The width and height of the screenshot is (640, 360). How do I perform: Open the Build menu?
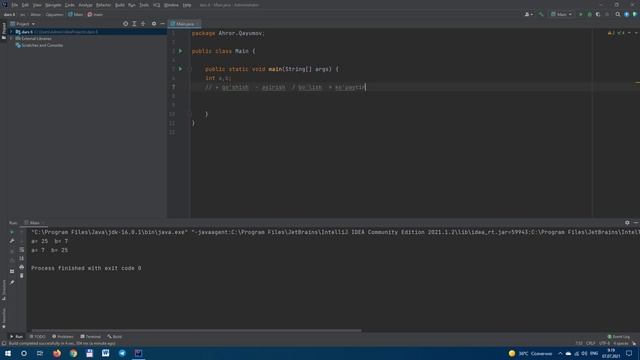(120, 5)
